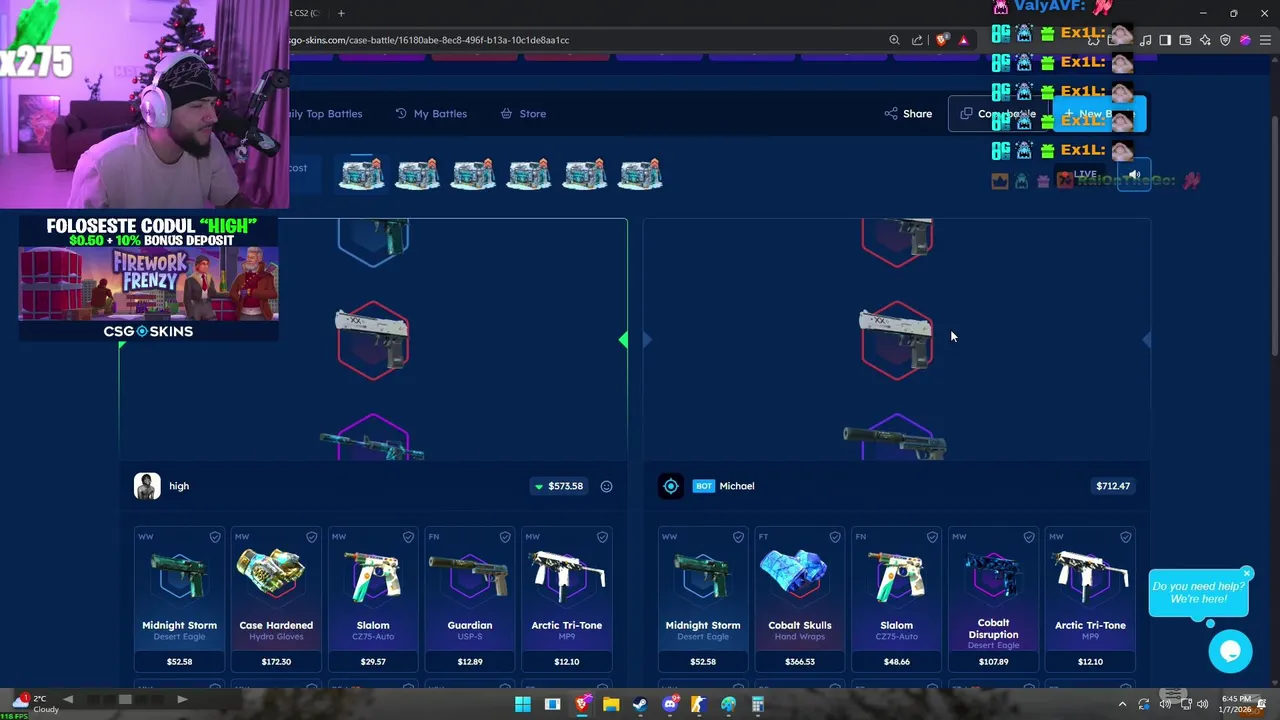Open the My Battles tab
The height and width of the screenshot is (720, 1280).
(x=431, y=114)
